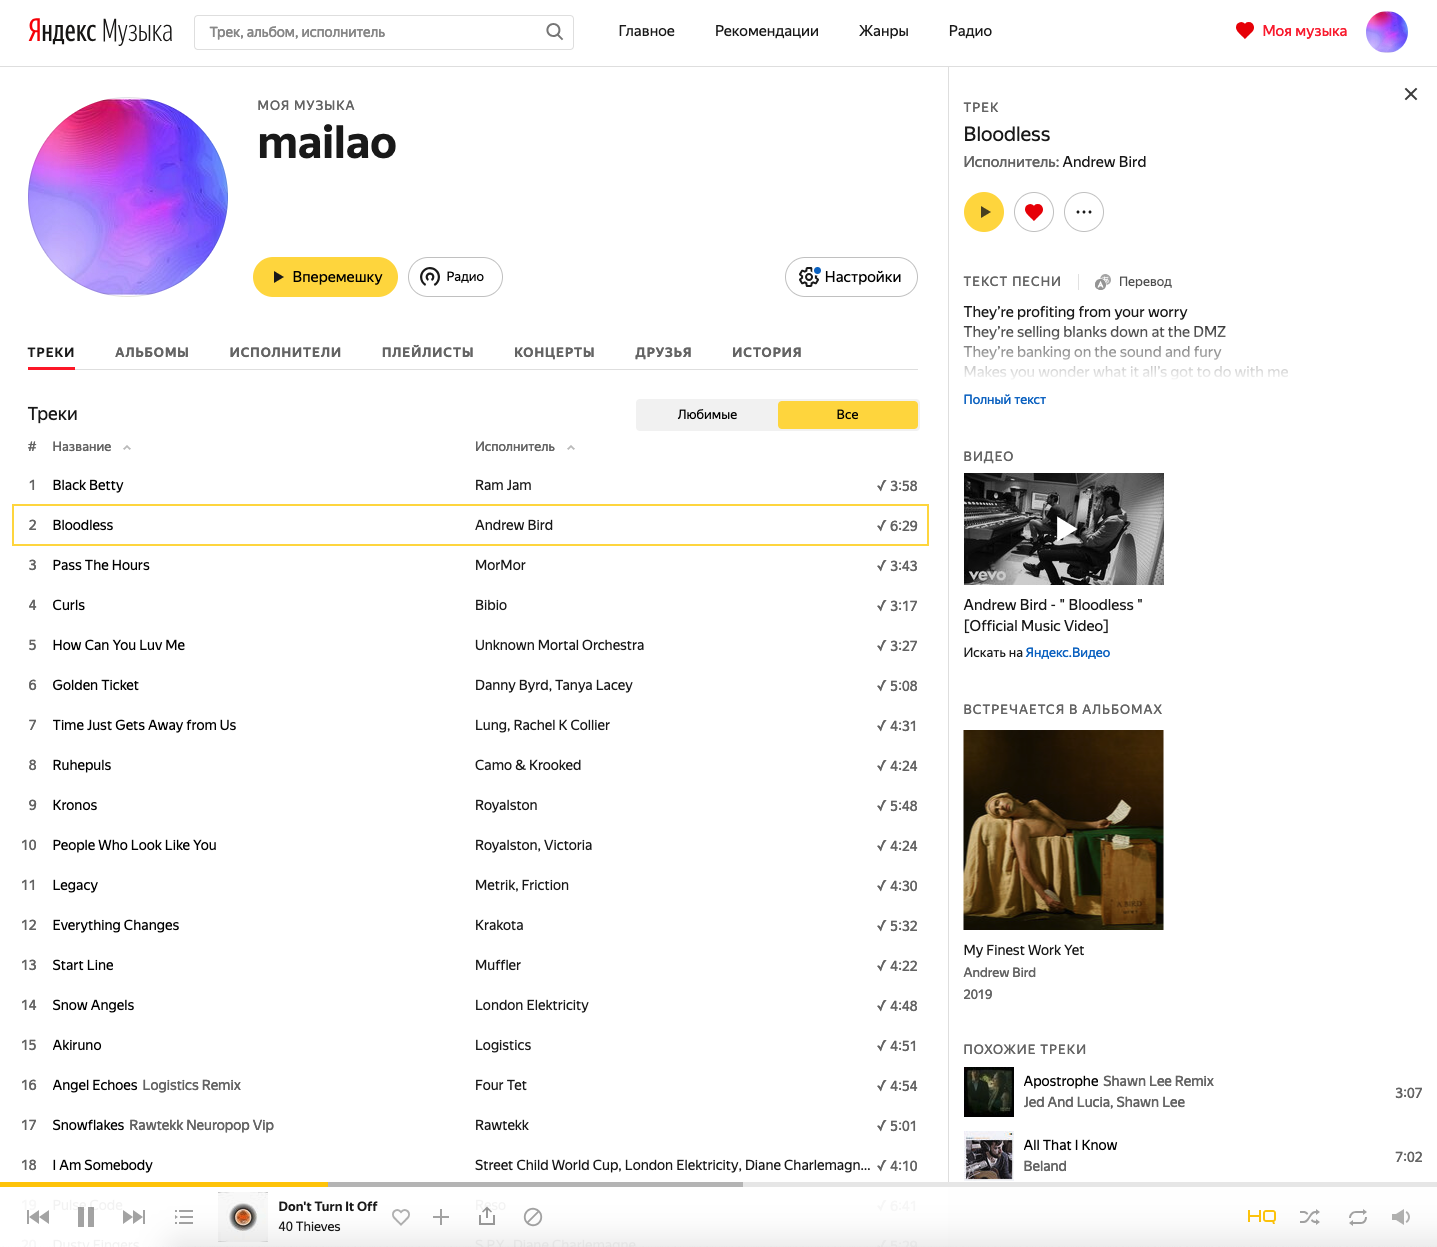This screenshot has width=1437, height=1247.
Task: Toggle shuffle mode in player
Action: point(1309,1217)
